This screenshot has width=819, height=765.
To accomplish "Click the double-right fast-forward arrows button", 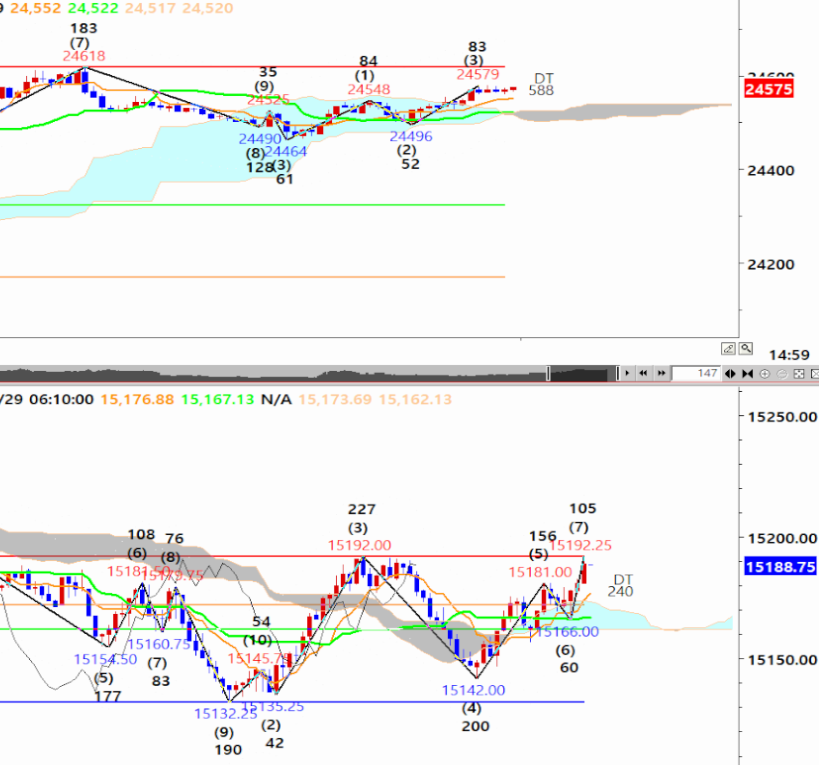I will pyautogui.click(x=659, y=373).
